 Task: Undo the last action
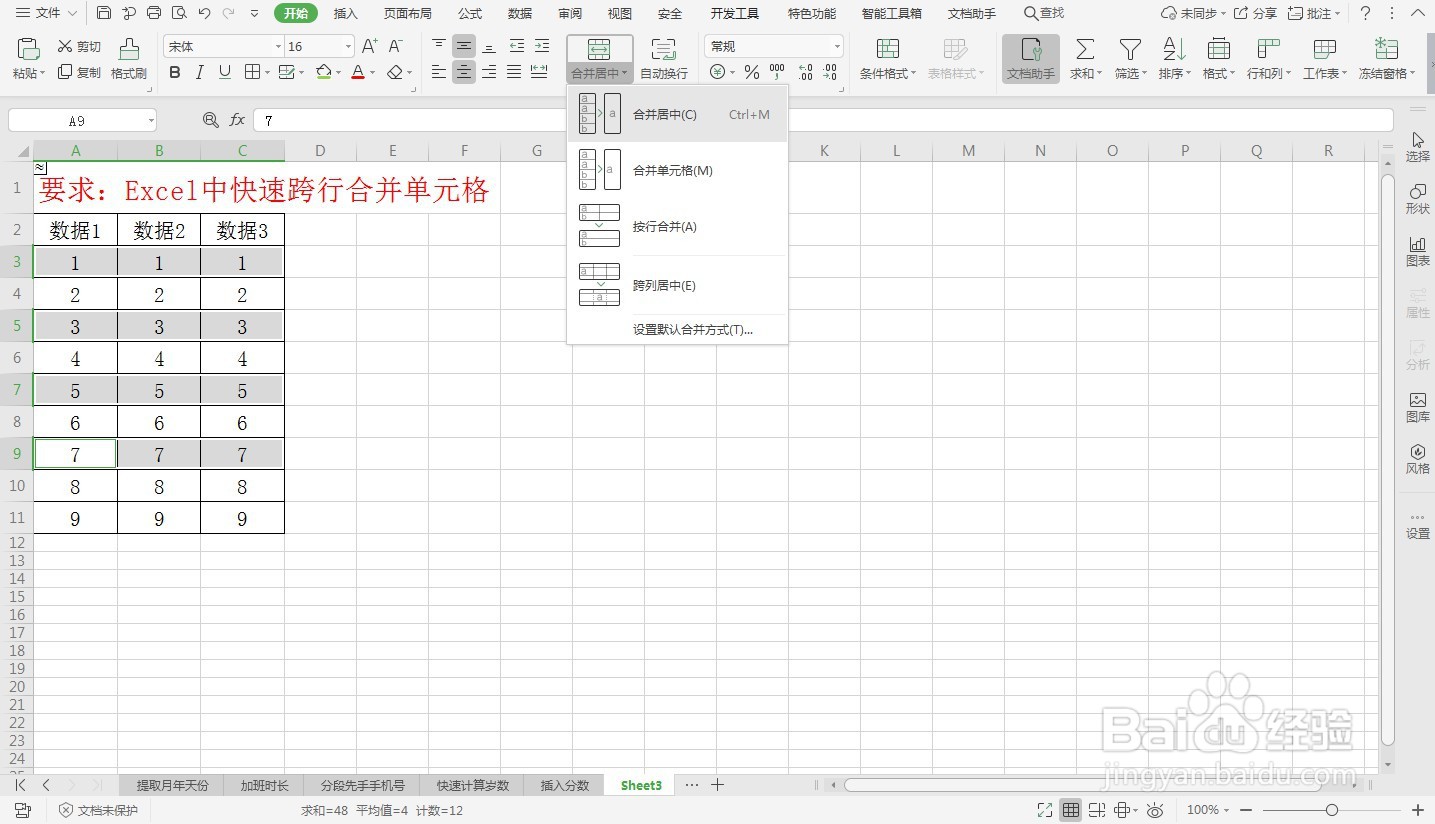coord(204,14)
